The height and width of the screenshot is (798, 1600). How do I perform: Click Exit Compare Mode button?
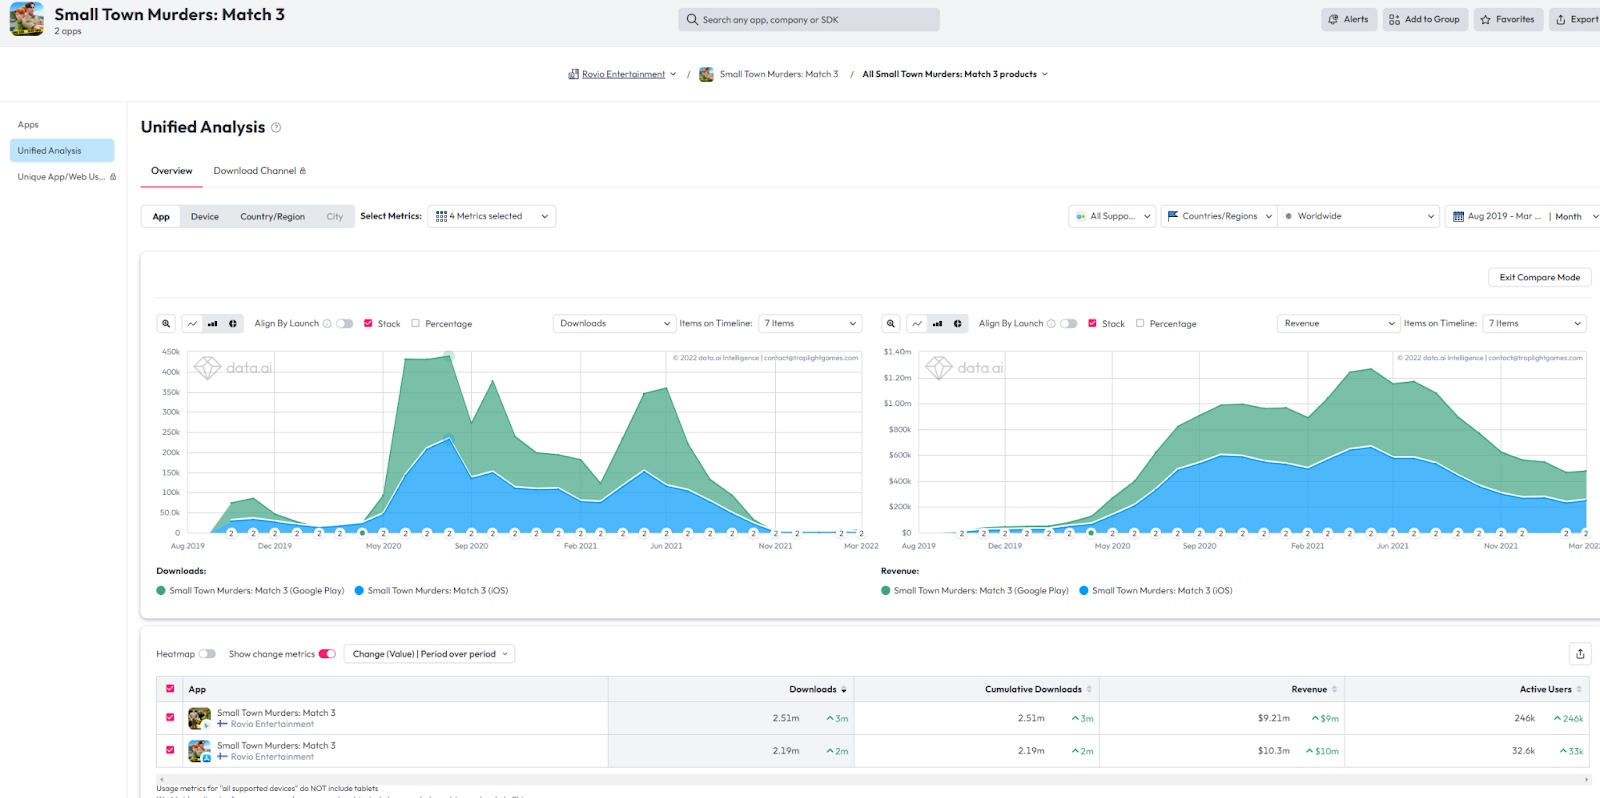1539,277
